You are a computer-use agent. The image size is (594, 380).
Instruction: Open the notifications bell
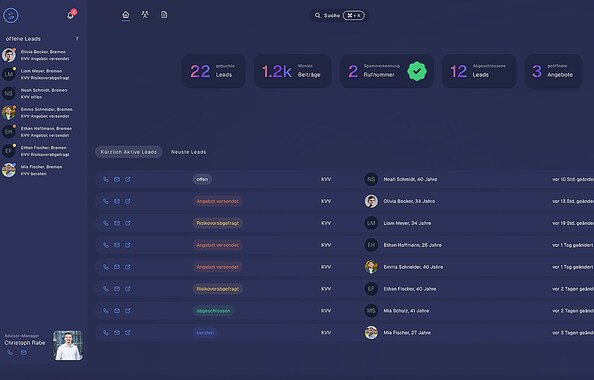coord(71,15)
